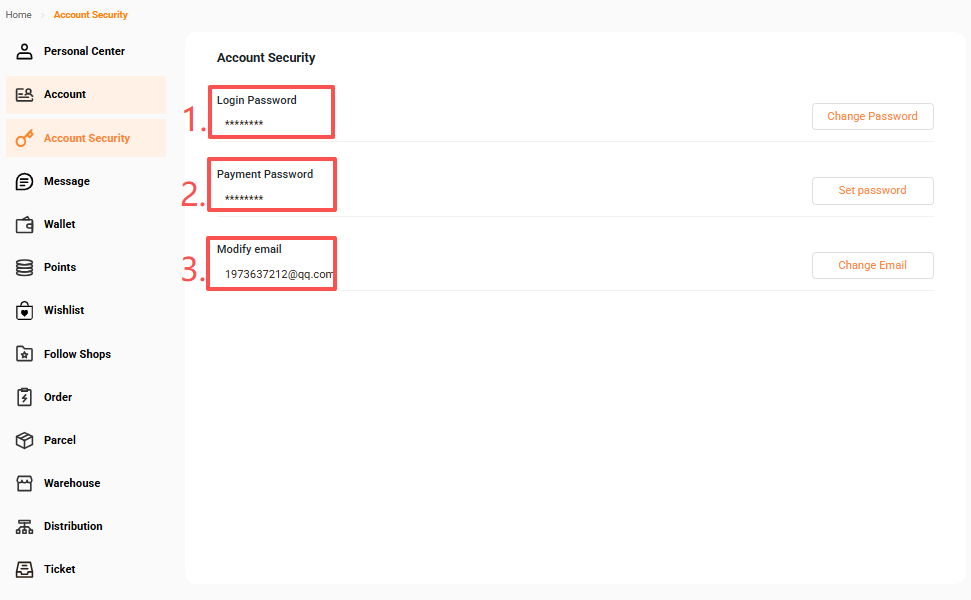
Task: Click the Account Security key icon
Action: point(25,138)
